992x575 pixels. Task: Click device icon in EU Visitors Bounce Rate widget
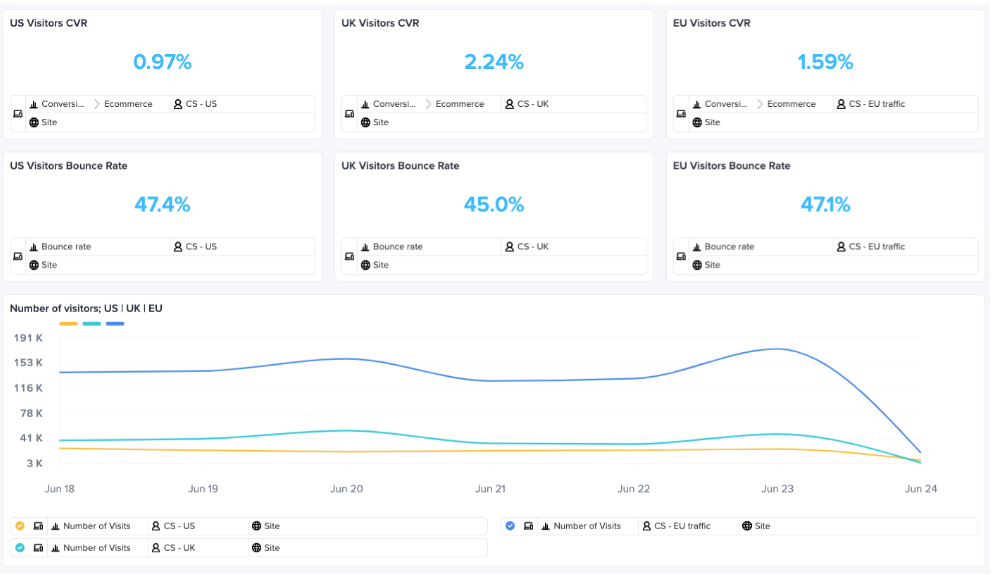click(x=681, y=256)
